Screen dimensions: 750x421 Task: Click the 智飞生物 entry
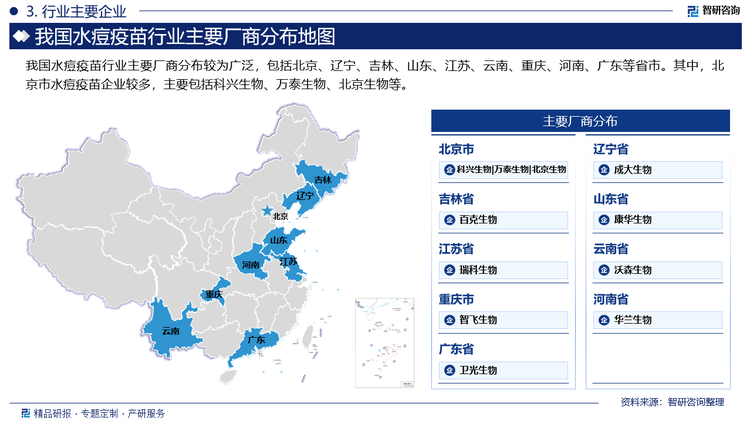(x=503, y=320)
